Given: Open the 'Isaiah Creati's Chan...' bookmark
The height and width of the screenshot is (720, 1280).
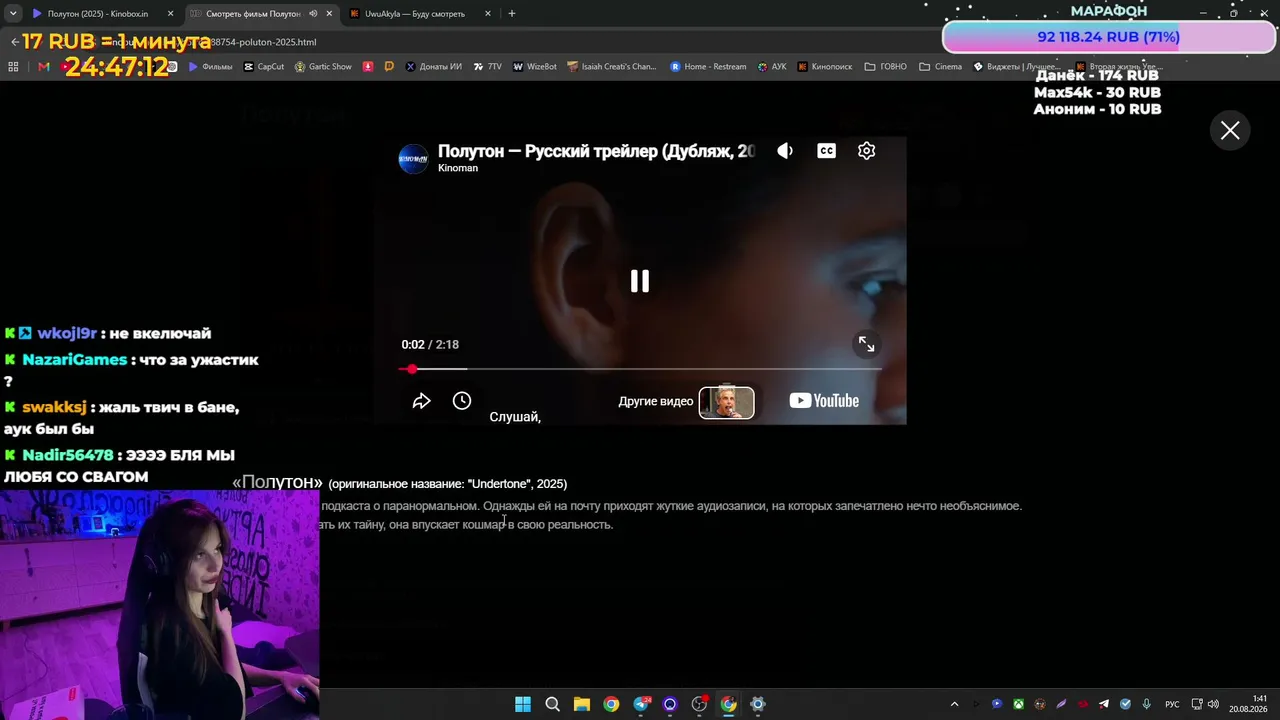Looking at the screenshot, I should coord(612,67).
